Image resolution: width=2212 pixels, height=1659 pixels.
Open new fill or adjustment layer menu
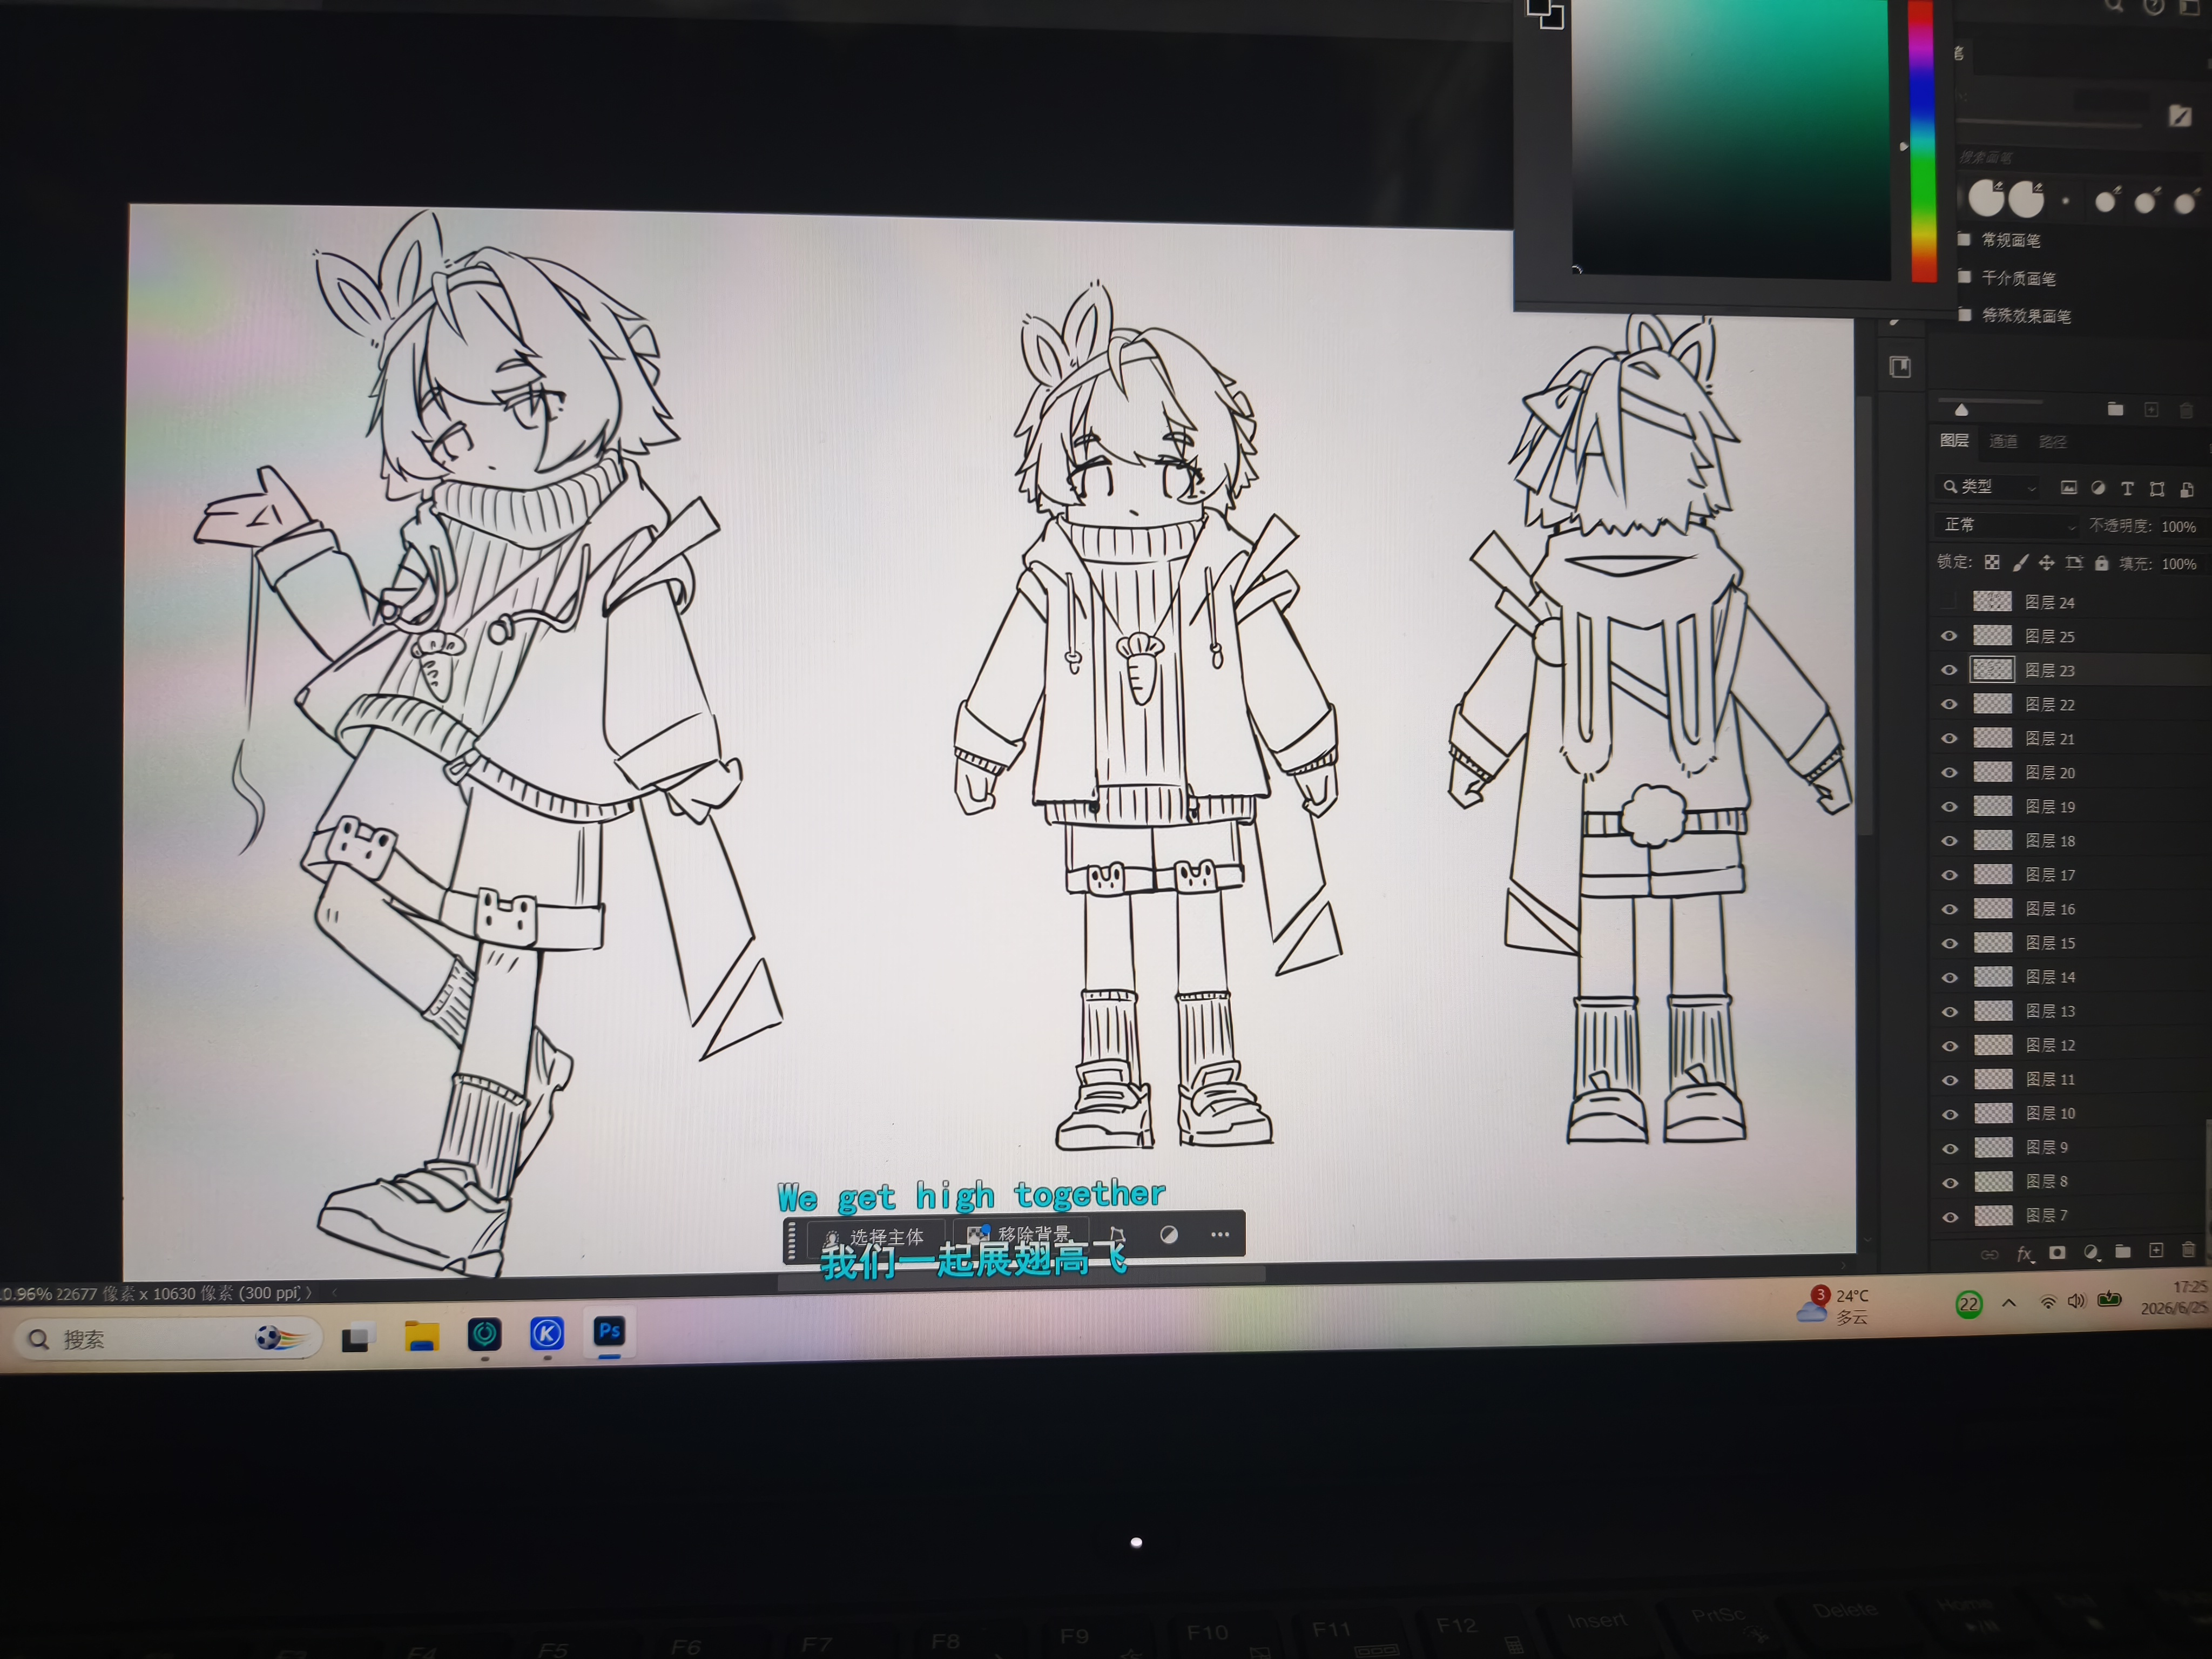[x=2091, y=1253]
